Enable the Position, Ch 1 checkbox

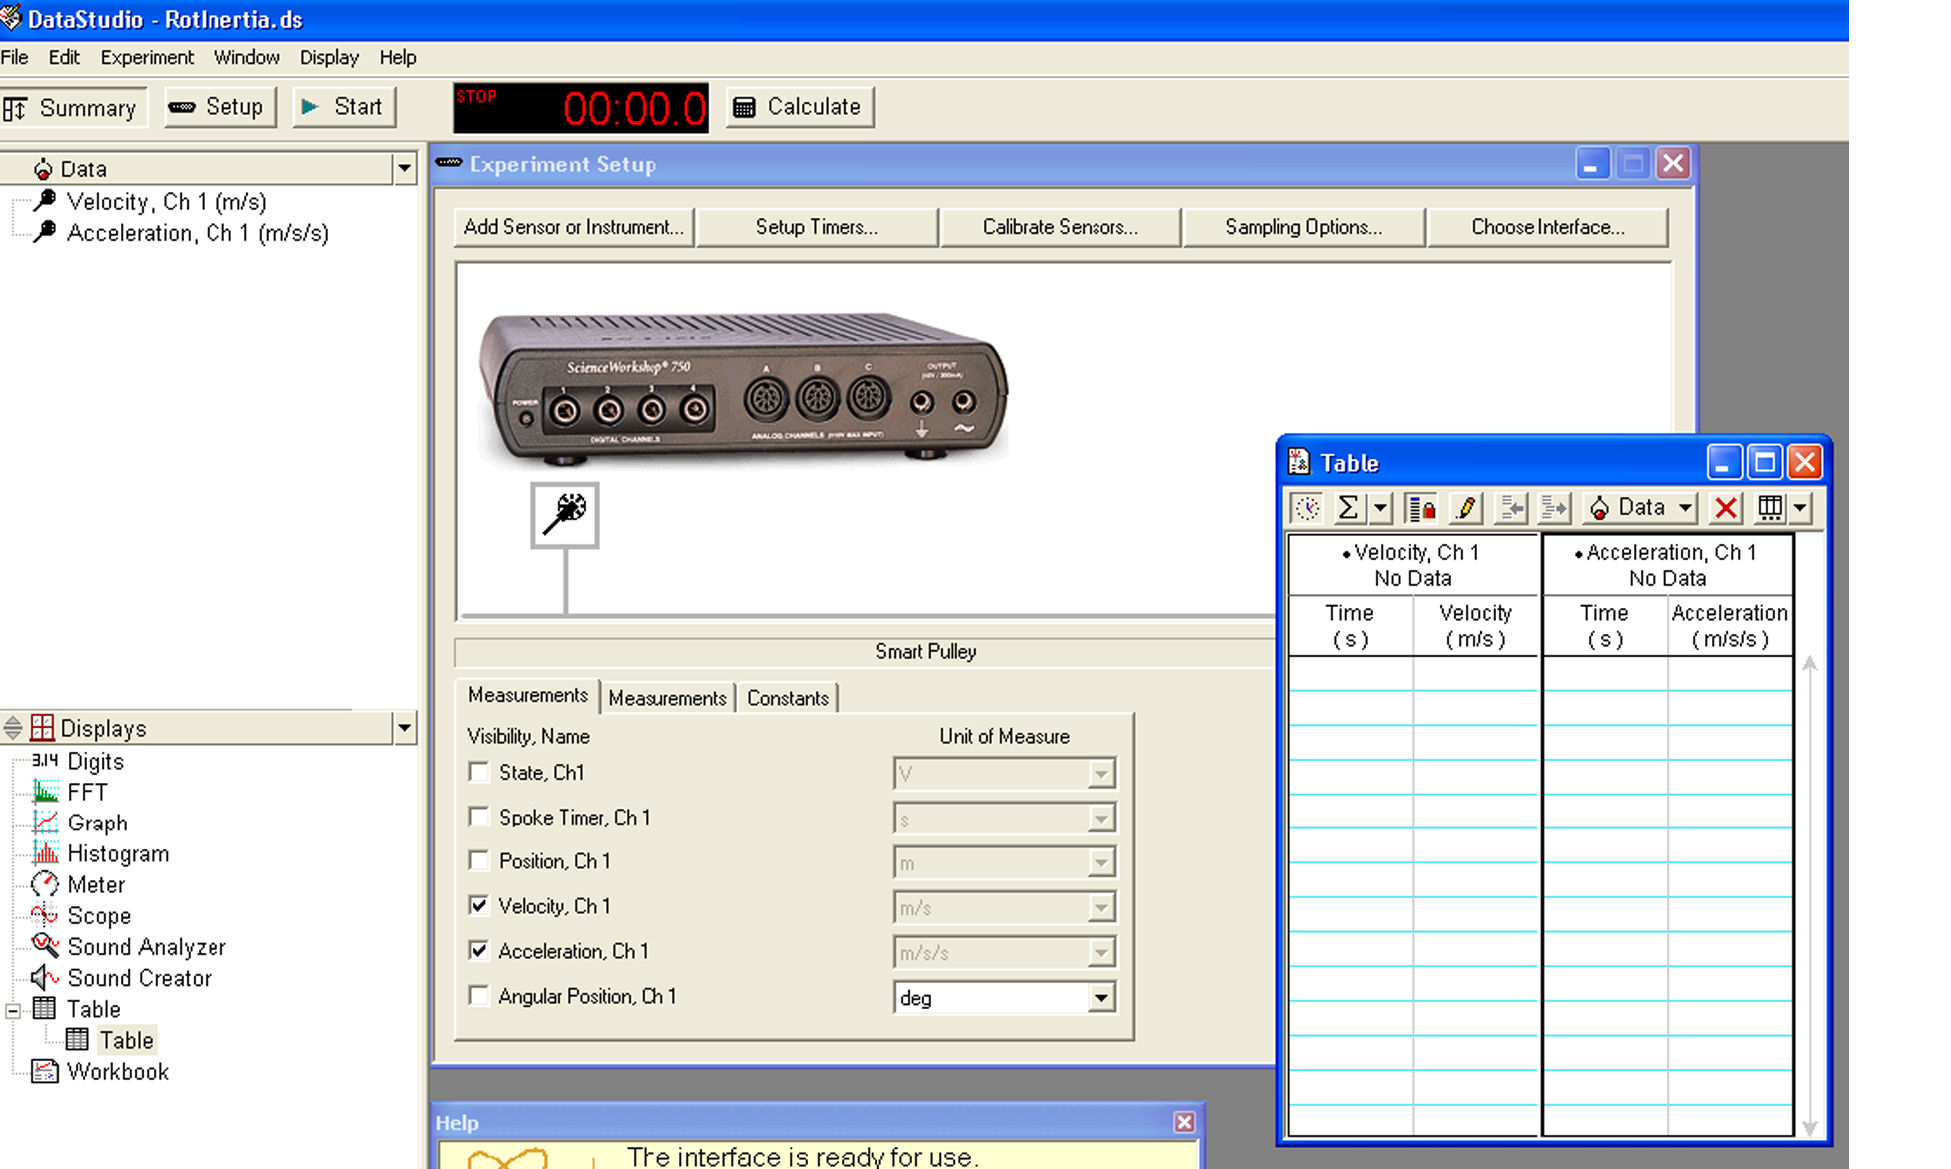tap(479, 861)
